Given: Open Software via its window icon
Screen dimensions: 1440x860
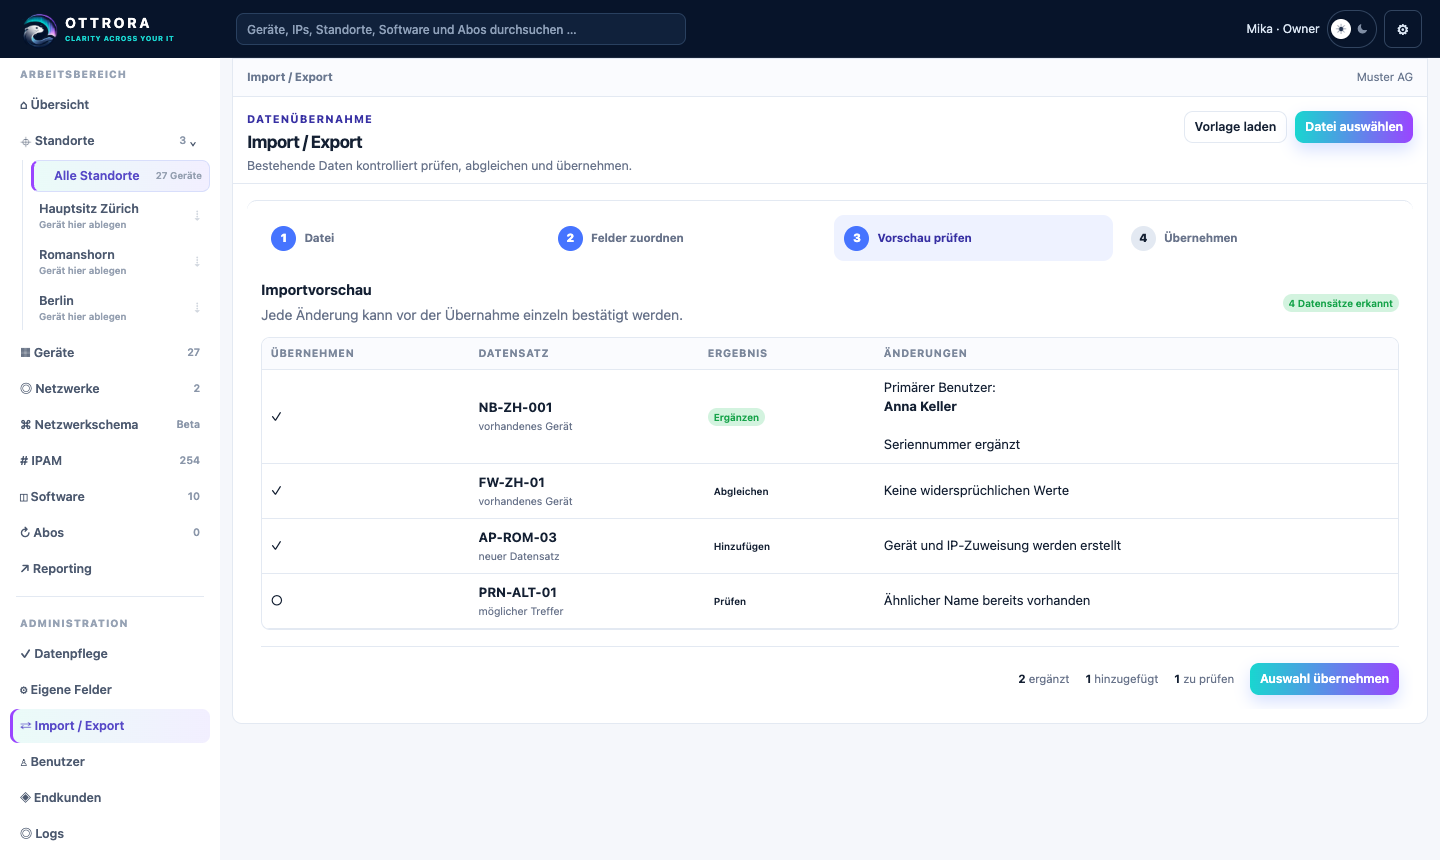Looking at the screenshot, I should click(24, 497).
